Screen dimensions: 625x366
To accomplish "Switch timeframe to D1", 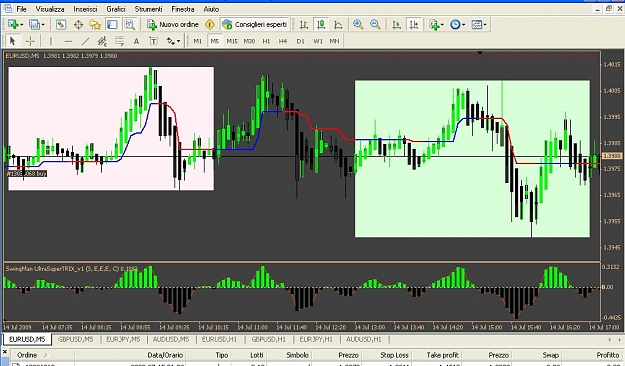I will coord(300,41).
